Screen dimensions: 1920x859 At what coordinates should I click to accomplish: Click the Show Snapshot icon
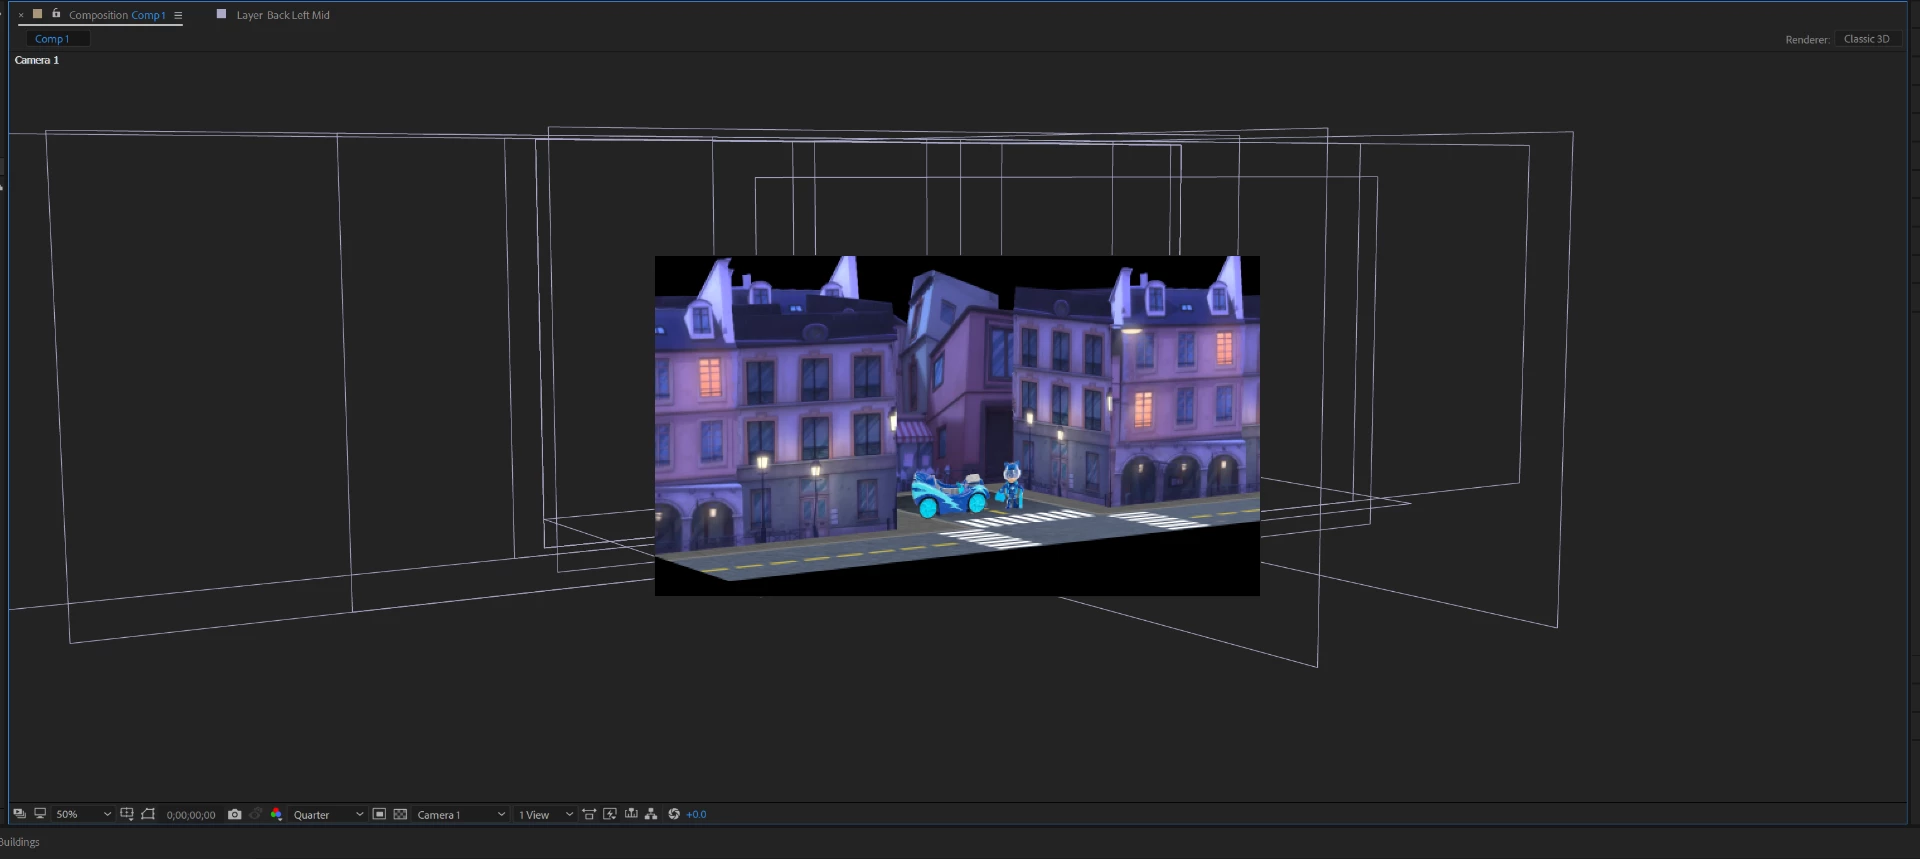point(256,814)
